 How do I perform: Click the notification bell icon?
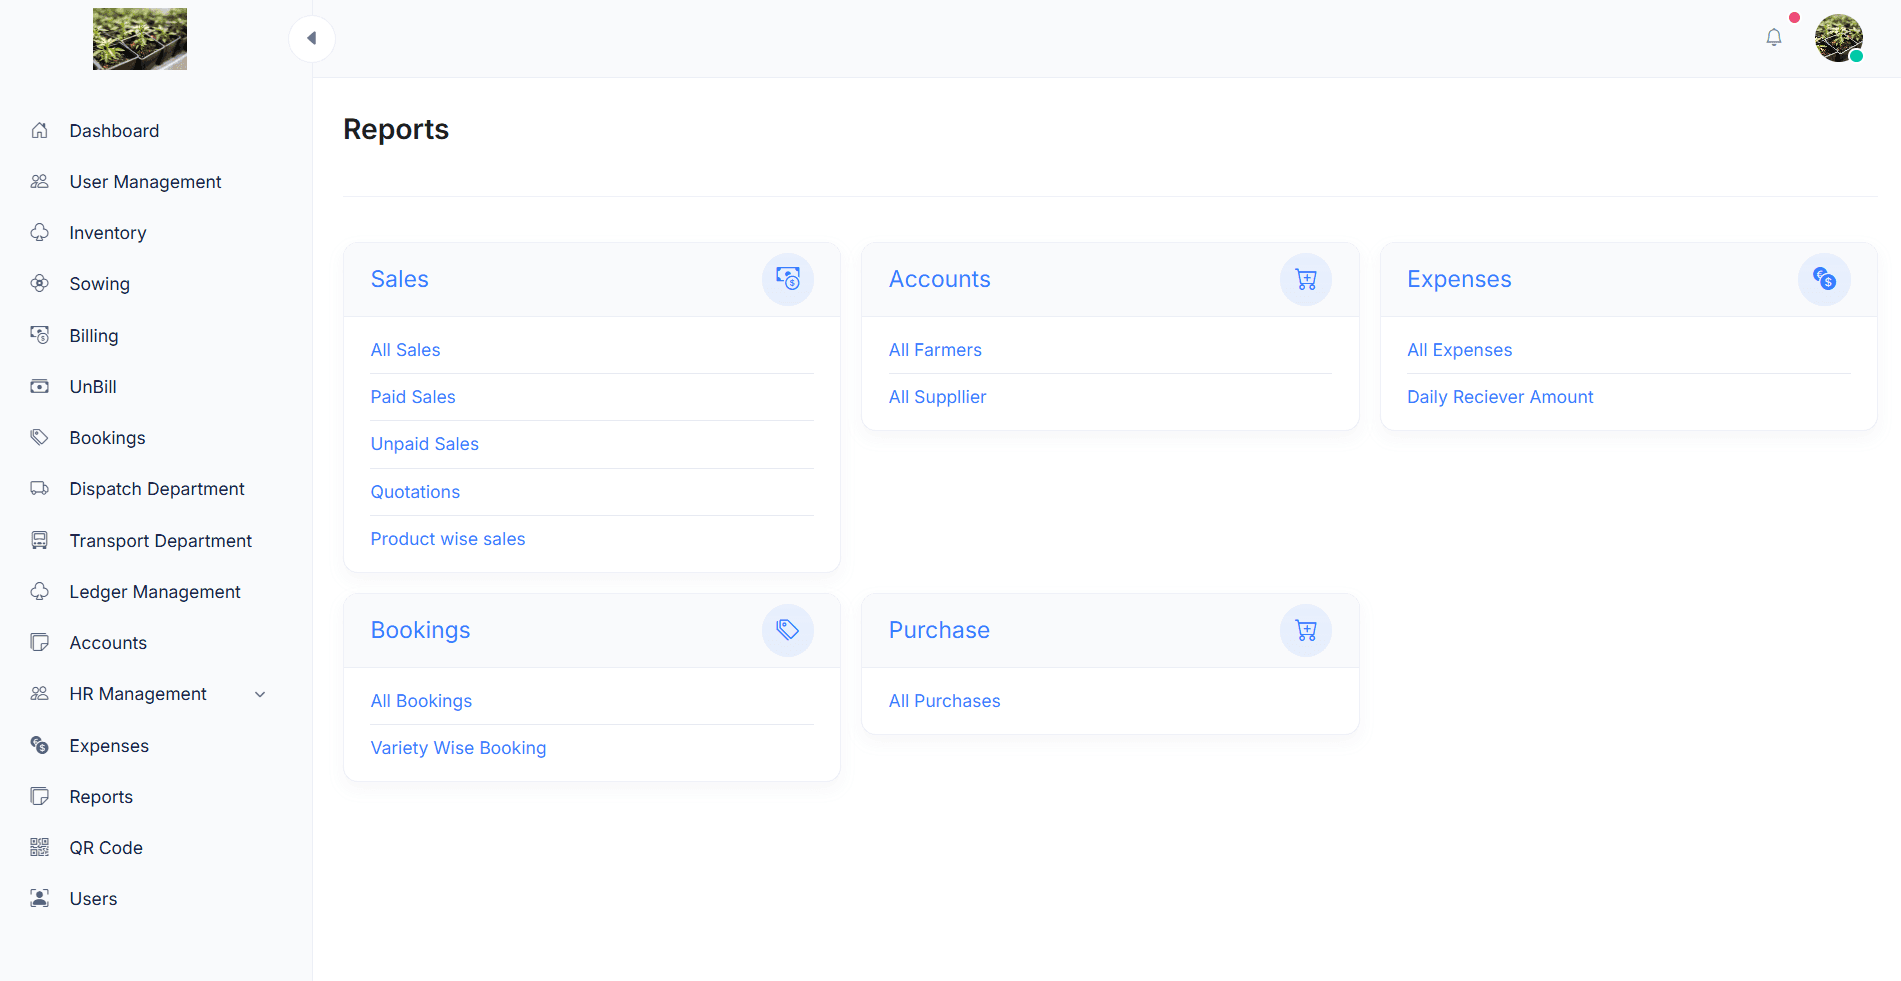click(1773, 38)
